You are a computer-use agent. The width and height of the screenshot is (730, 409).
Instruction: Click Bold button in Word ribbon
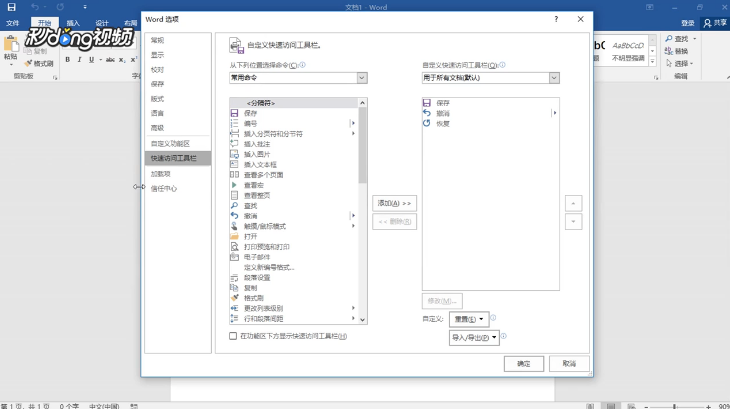tap(68, 60)
